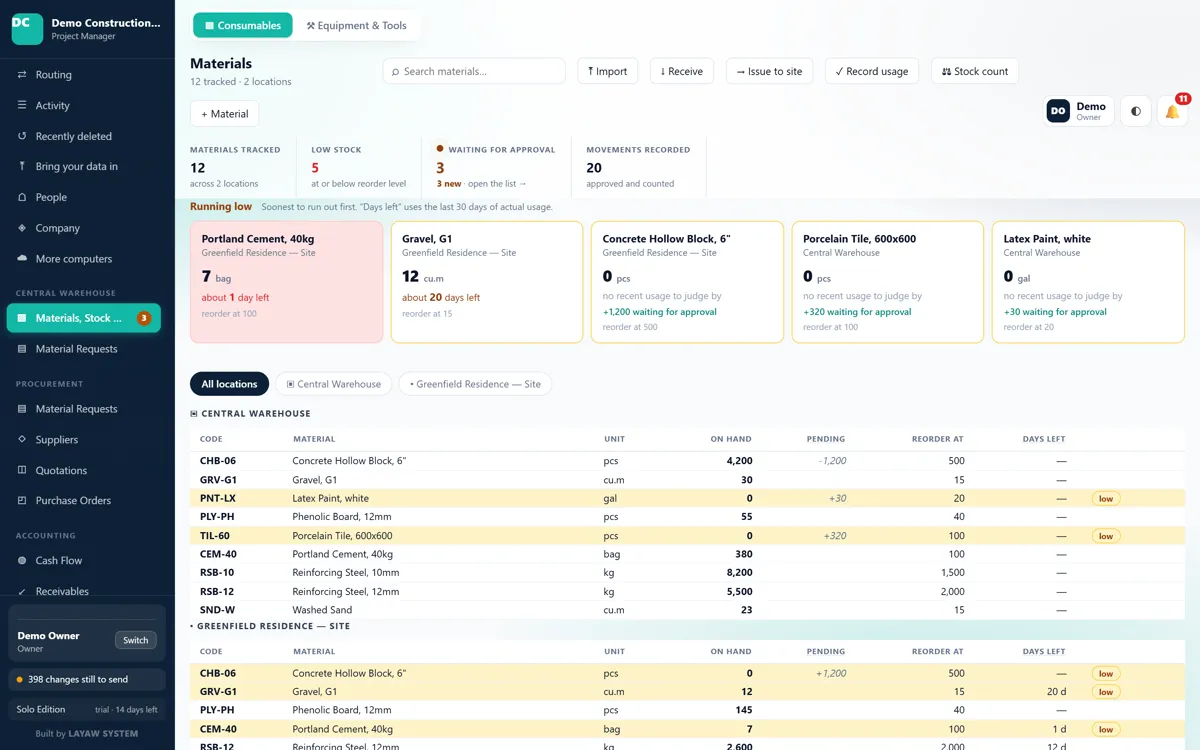Click the Search materials field

tap(474, 71)
